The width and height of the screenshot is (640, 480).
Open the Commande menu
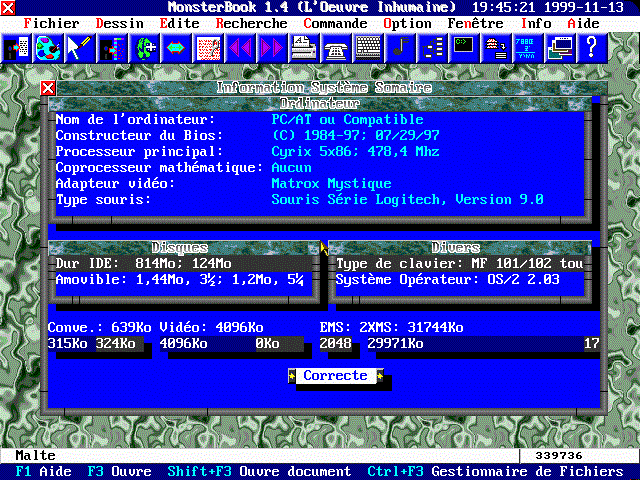336,24
